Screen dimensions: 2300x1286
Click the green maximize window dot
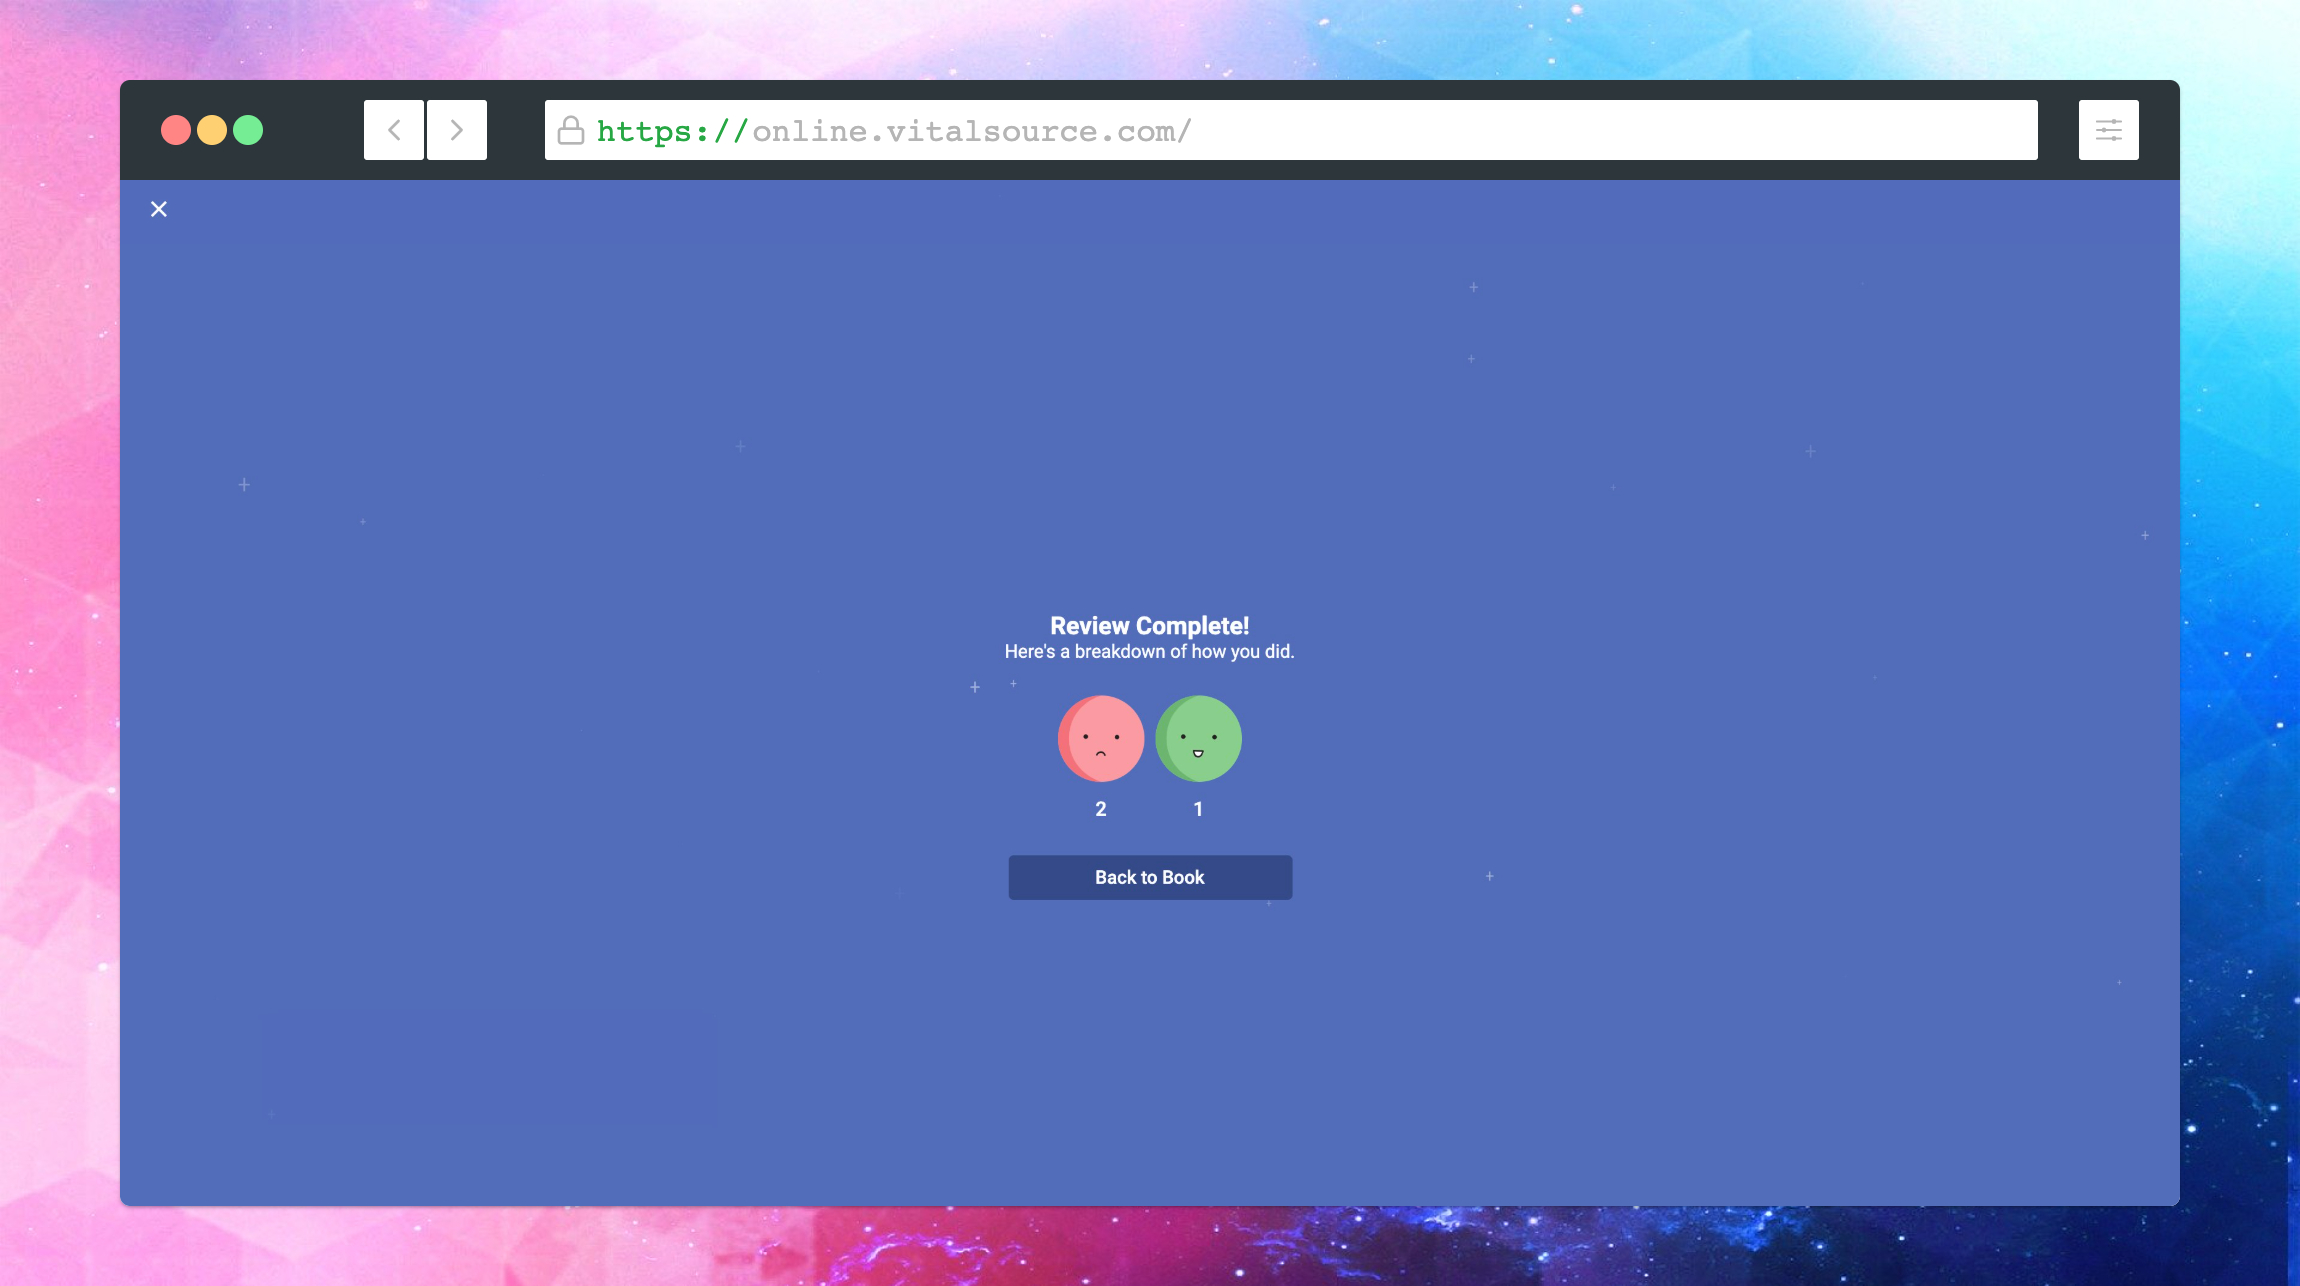248,130
